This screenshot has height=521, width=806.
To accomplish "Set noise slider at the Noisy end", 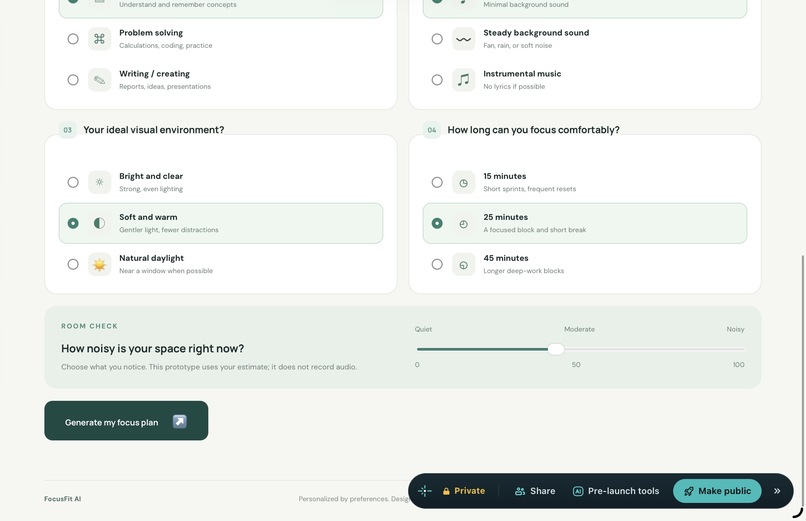I will coord(744,349).
